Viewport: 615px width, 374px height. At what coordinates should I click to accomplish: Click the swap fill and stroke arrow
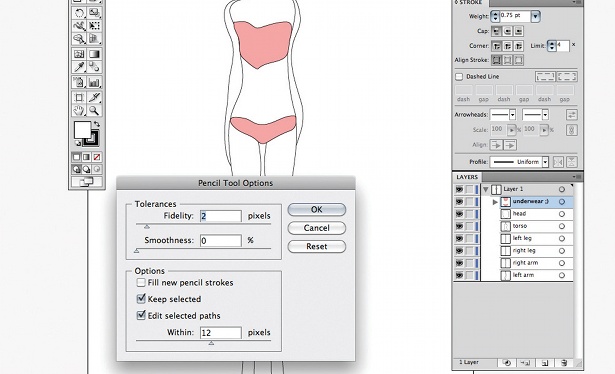tap(96, 124)
